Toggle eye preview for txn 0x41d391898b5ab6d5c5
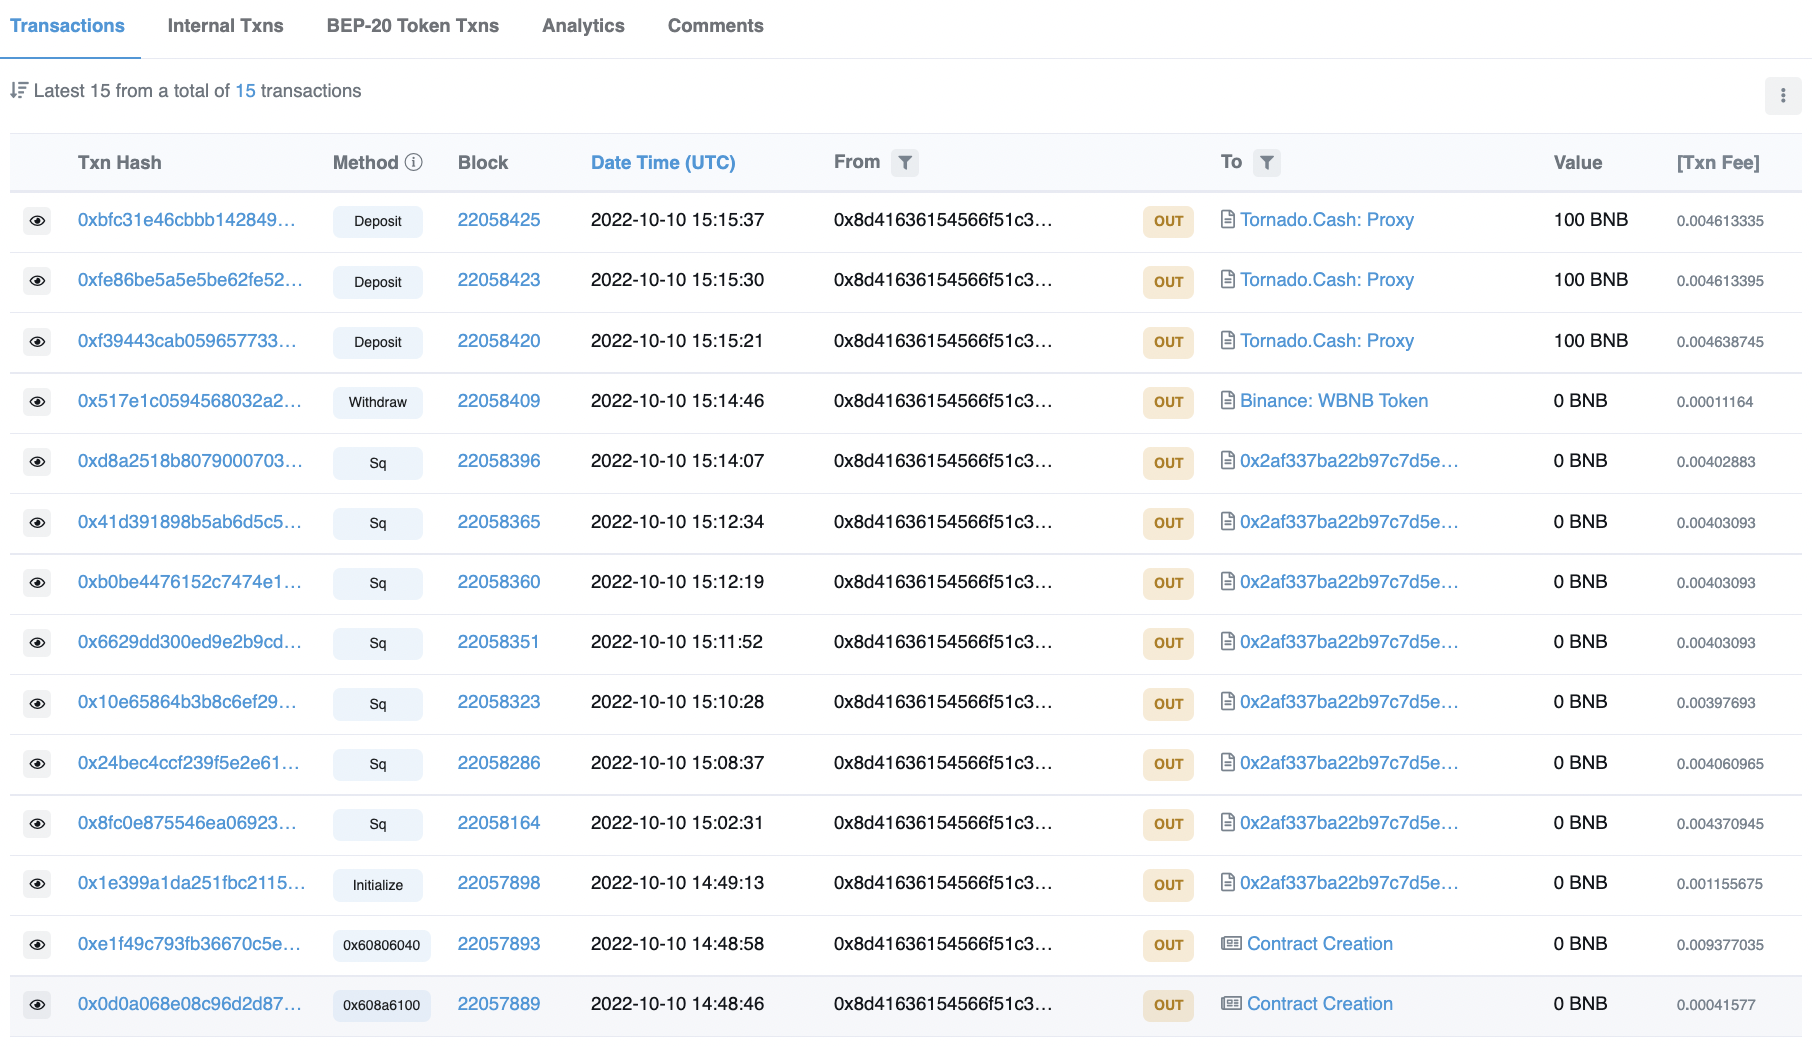 pyautogui.click(x=37, y=523)
